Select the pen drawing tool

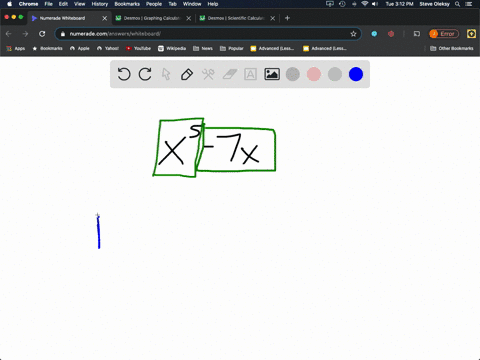(x=187, y=74)
